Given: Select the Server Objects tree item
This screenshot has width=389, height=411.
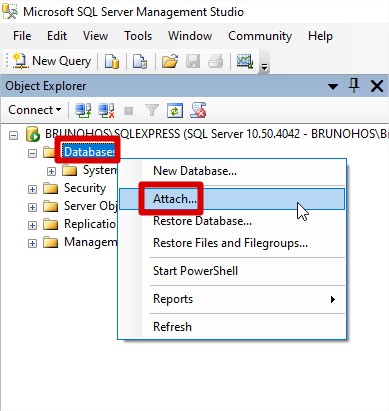Looking at the screenshot, I should 90,206.
